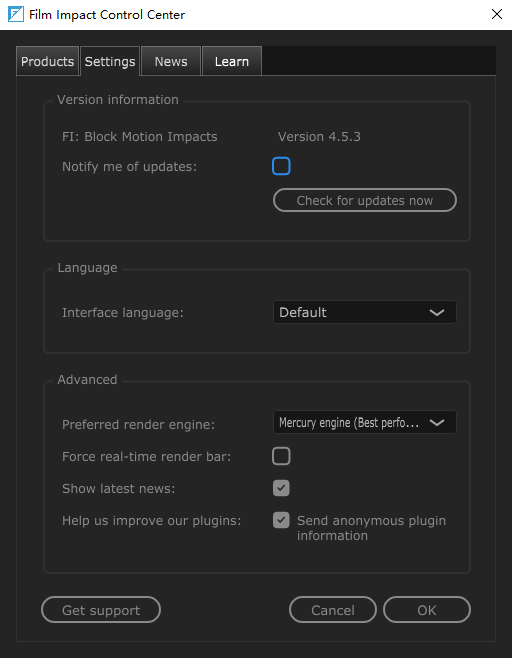
Task: Click the Get support button
Action: pos(101,610)
